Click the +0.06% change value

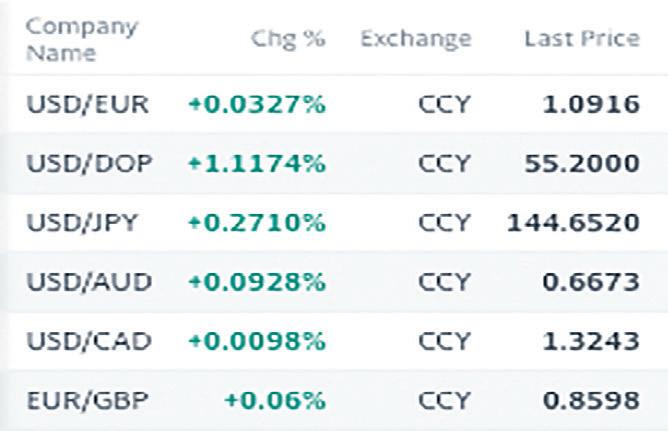pyautogui.click(x=274, y=400)
